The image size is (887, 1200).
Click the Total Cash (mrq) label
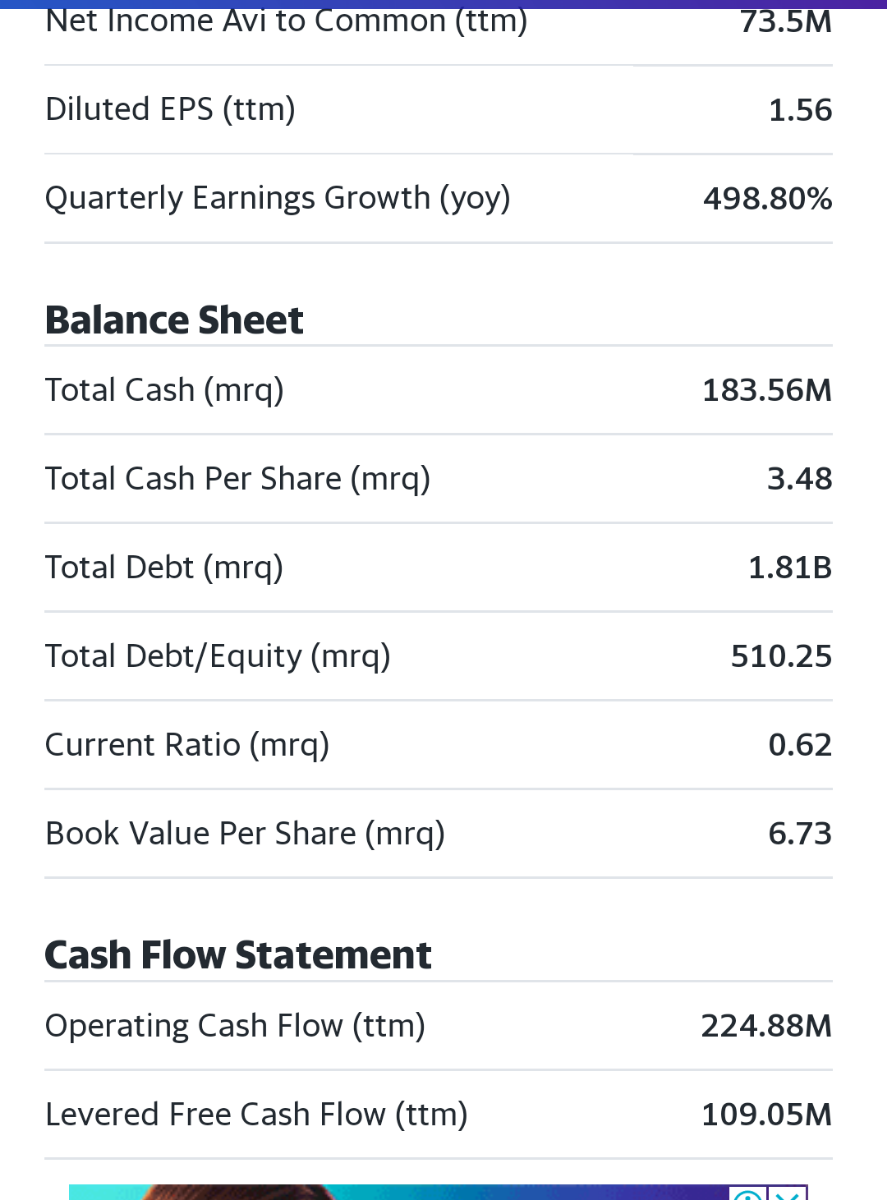pyautogui.click(x=164, y=390)
